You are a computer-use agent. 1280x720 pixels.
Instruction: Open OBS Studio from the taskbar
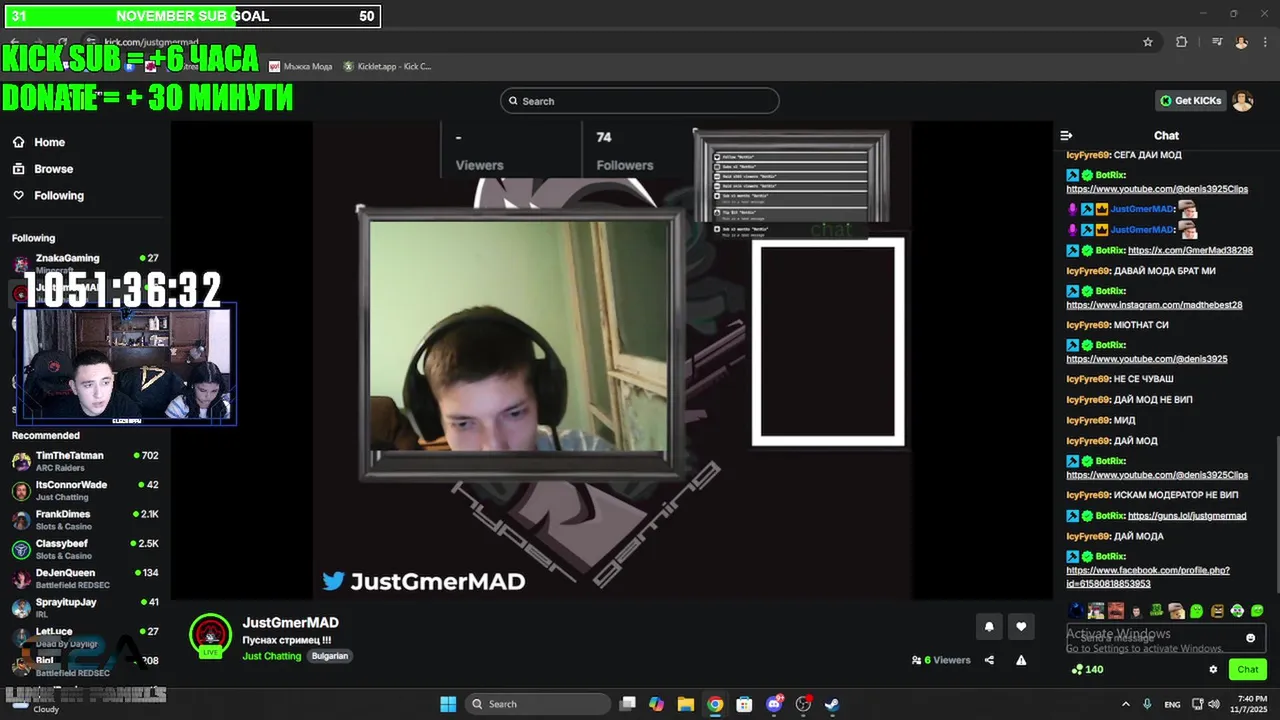coord(803,704)
